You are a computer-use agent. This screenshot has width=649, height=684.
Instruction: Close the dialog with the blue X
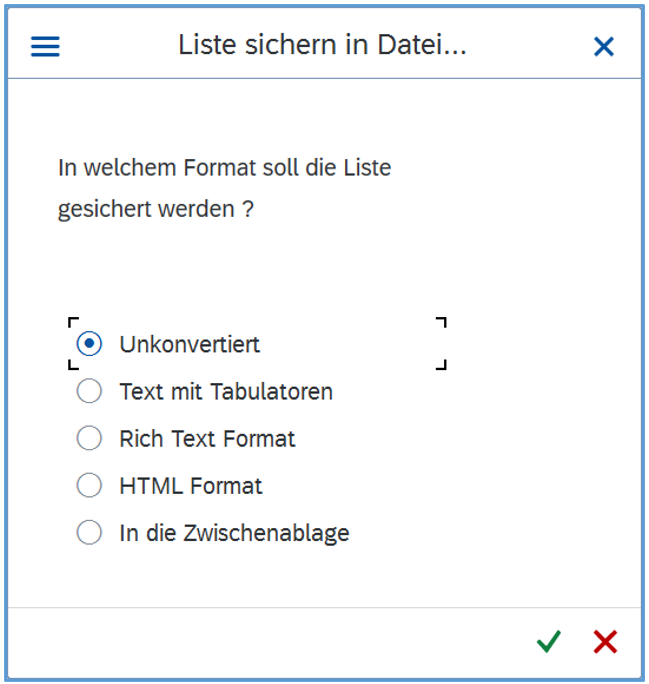point(604,46)
